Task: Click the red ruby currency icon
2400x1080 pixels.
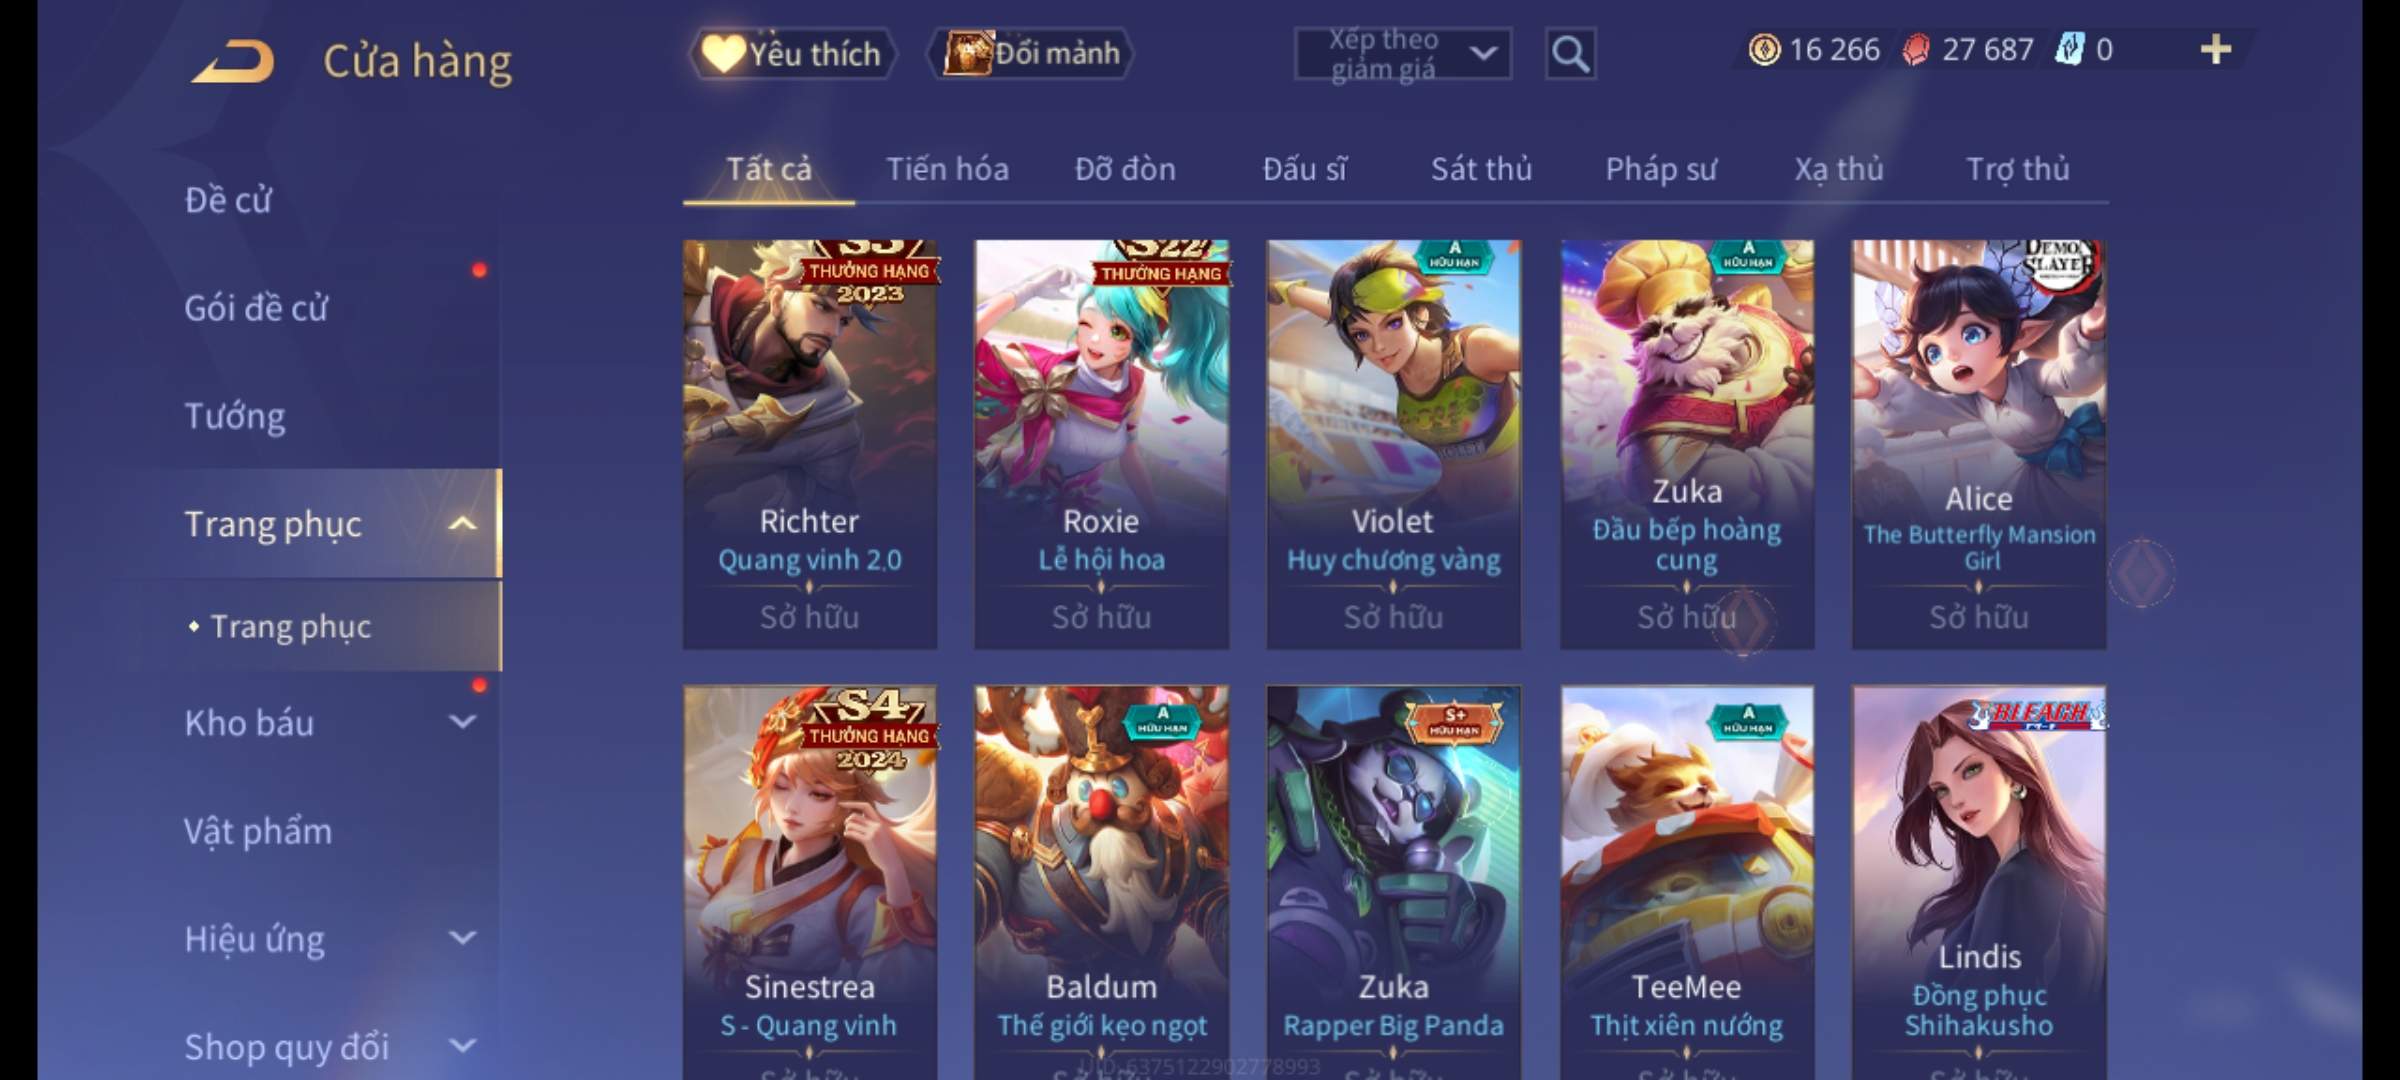Action: tap(1916, 50)
